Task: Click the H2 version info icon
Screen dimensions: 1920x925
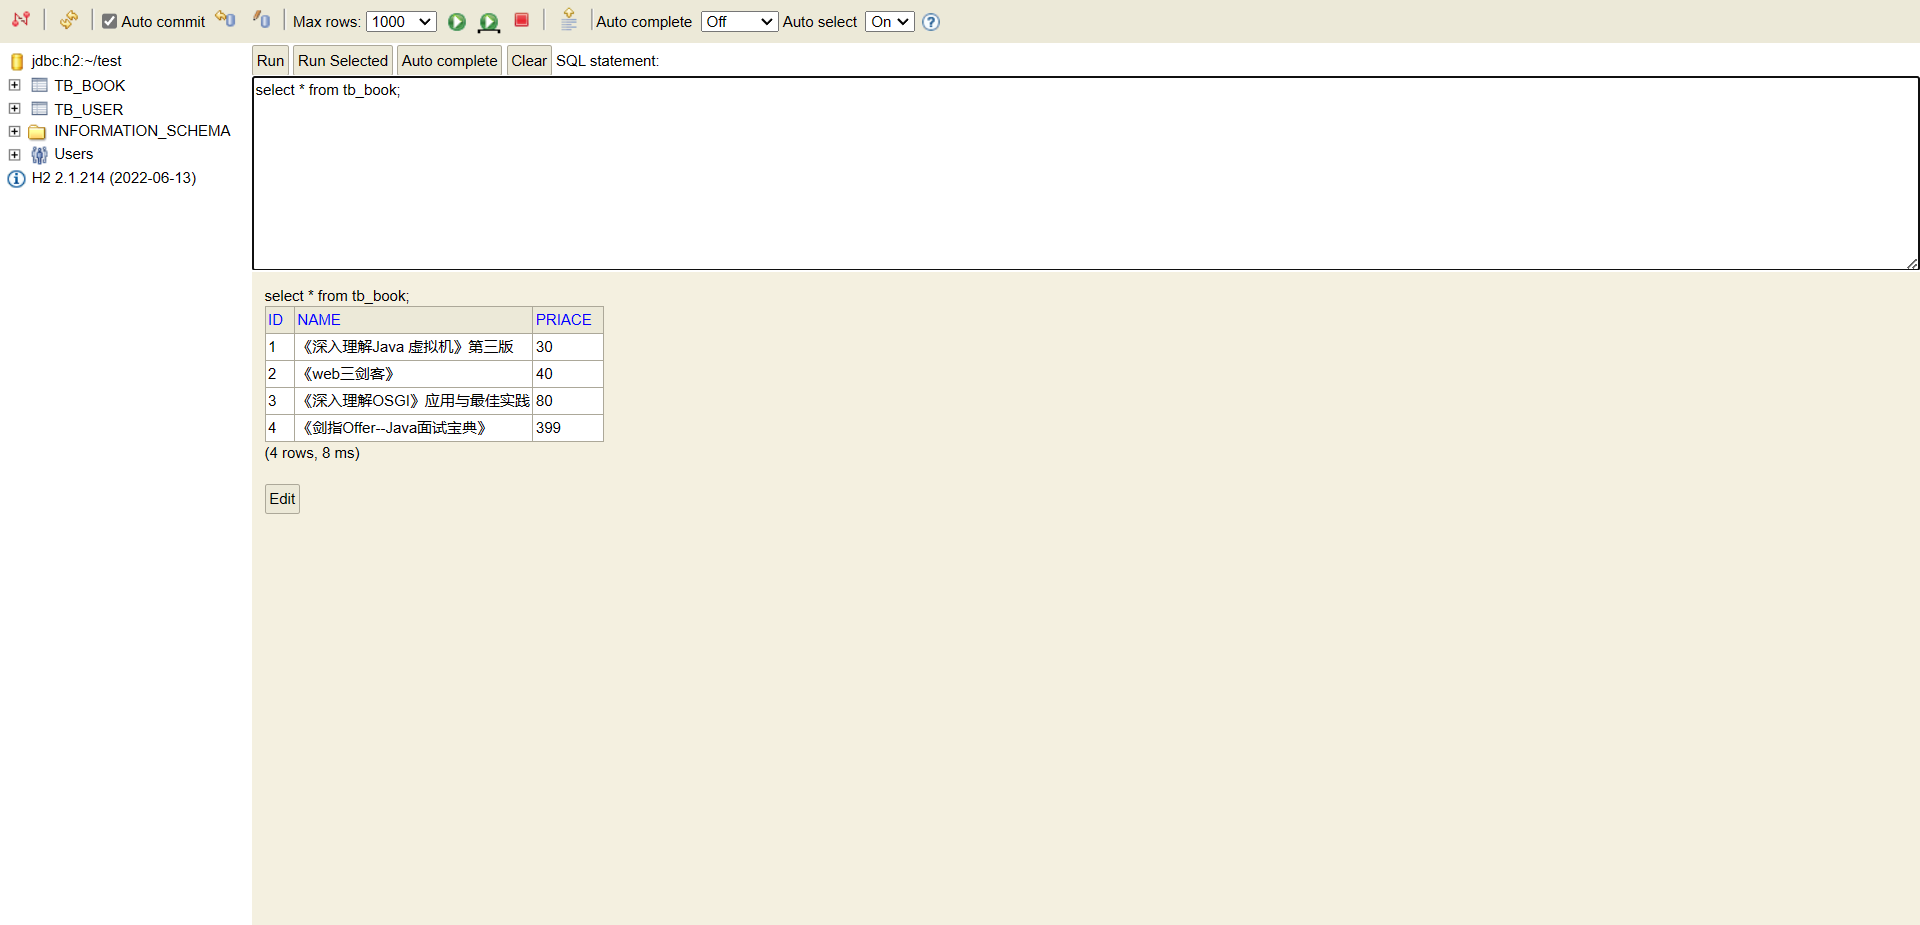Action: (x=17, y=178)
